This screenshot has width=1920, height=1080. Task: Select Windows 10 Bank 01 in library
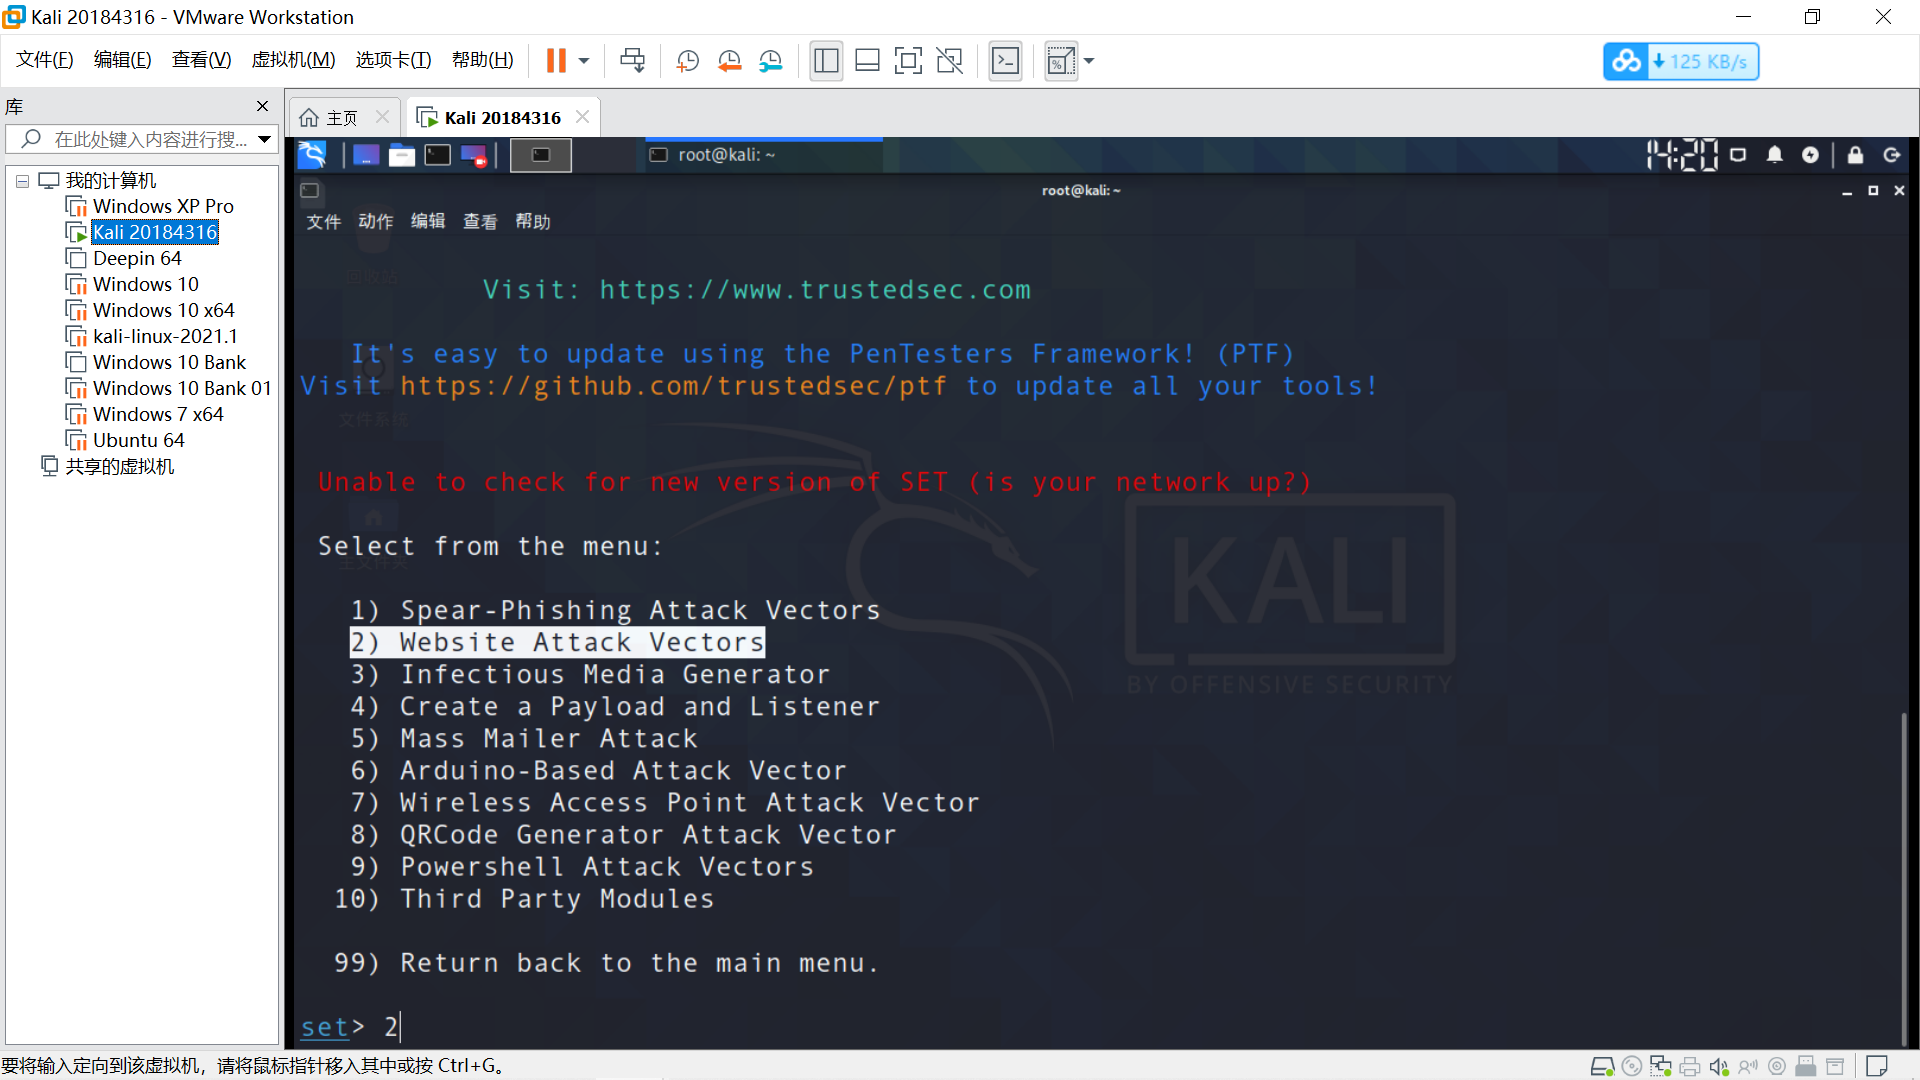[181, 388]
